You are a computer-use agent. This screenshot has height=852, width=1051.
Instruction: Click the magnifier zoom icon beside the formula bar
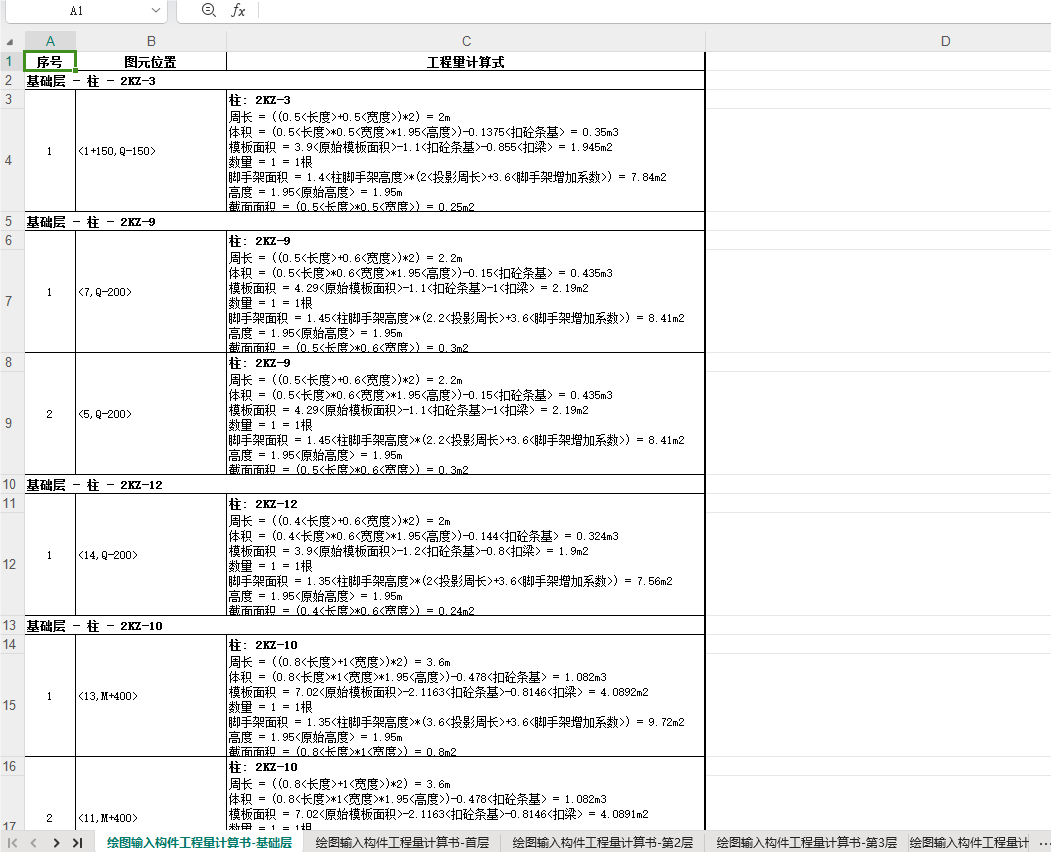coord(208,10)
